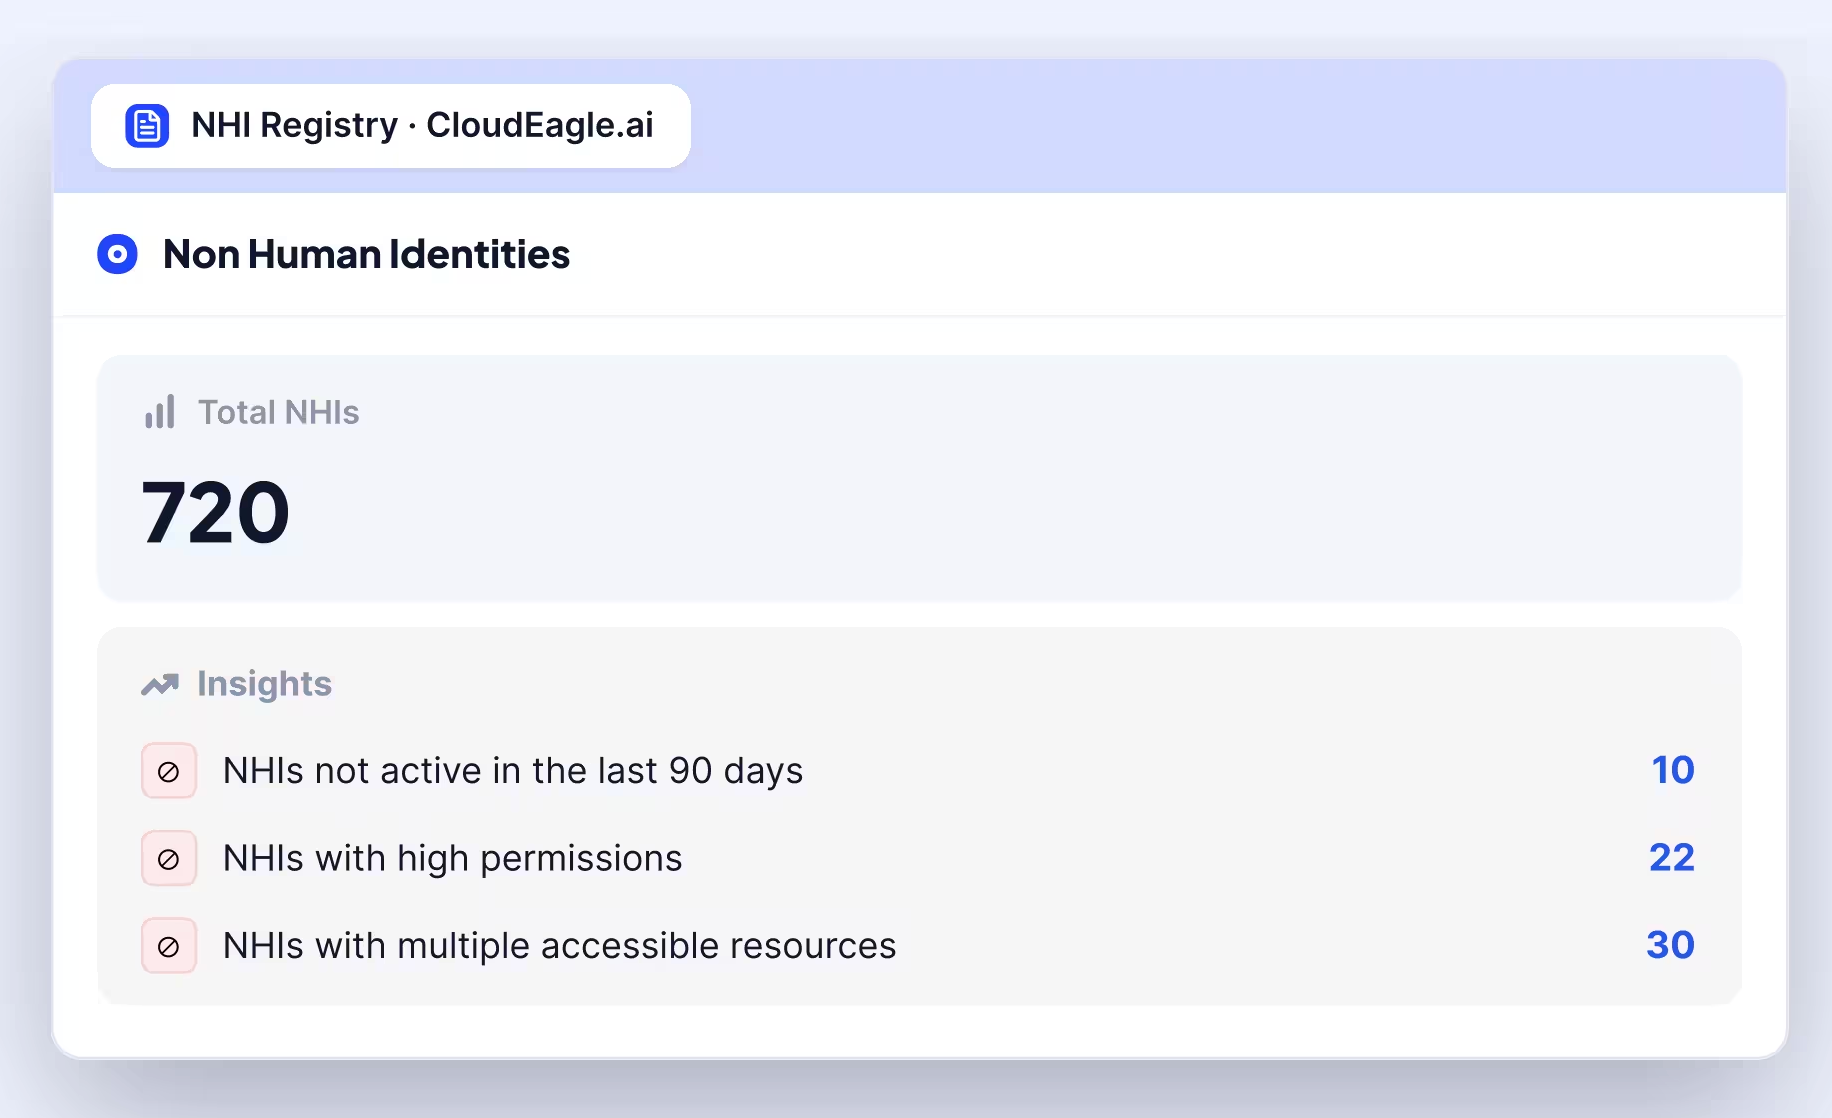Click the count 10 for inactive NHIs

pyautogui.click(x=1673, y=770)
